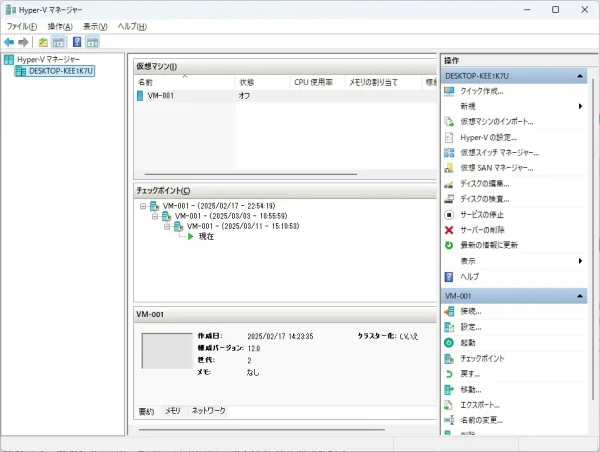Expand the 新規 submenu arrow

580,106
